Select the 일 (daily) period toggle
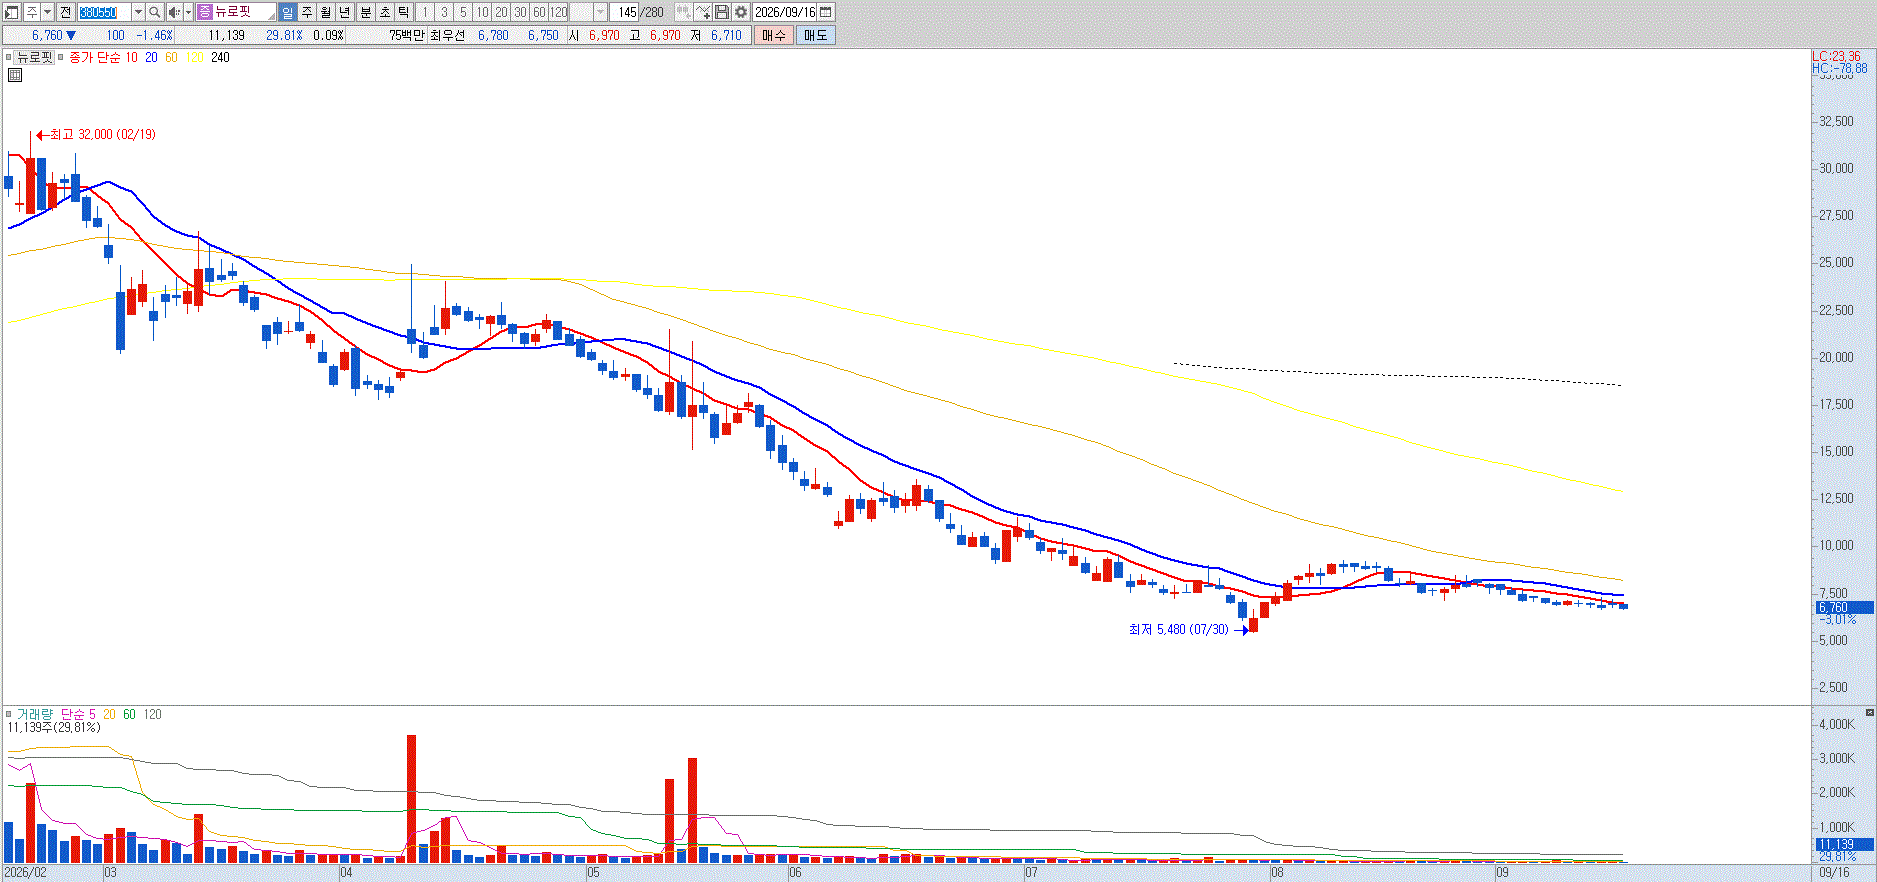Viewport: 1877px width, 882px height. pos(288,12)
